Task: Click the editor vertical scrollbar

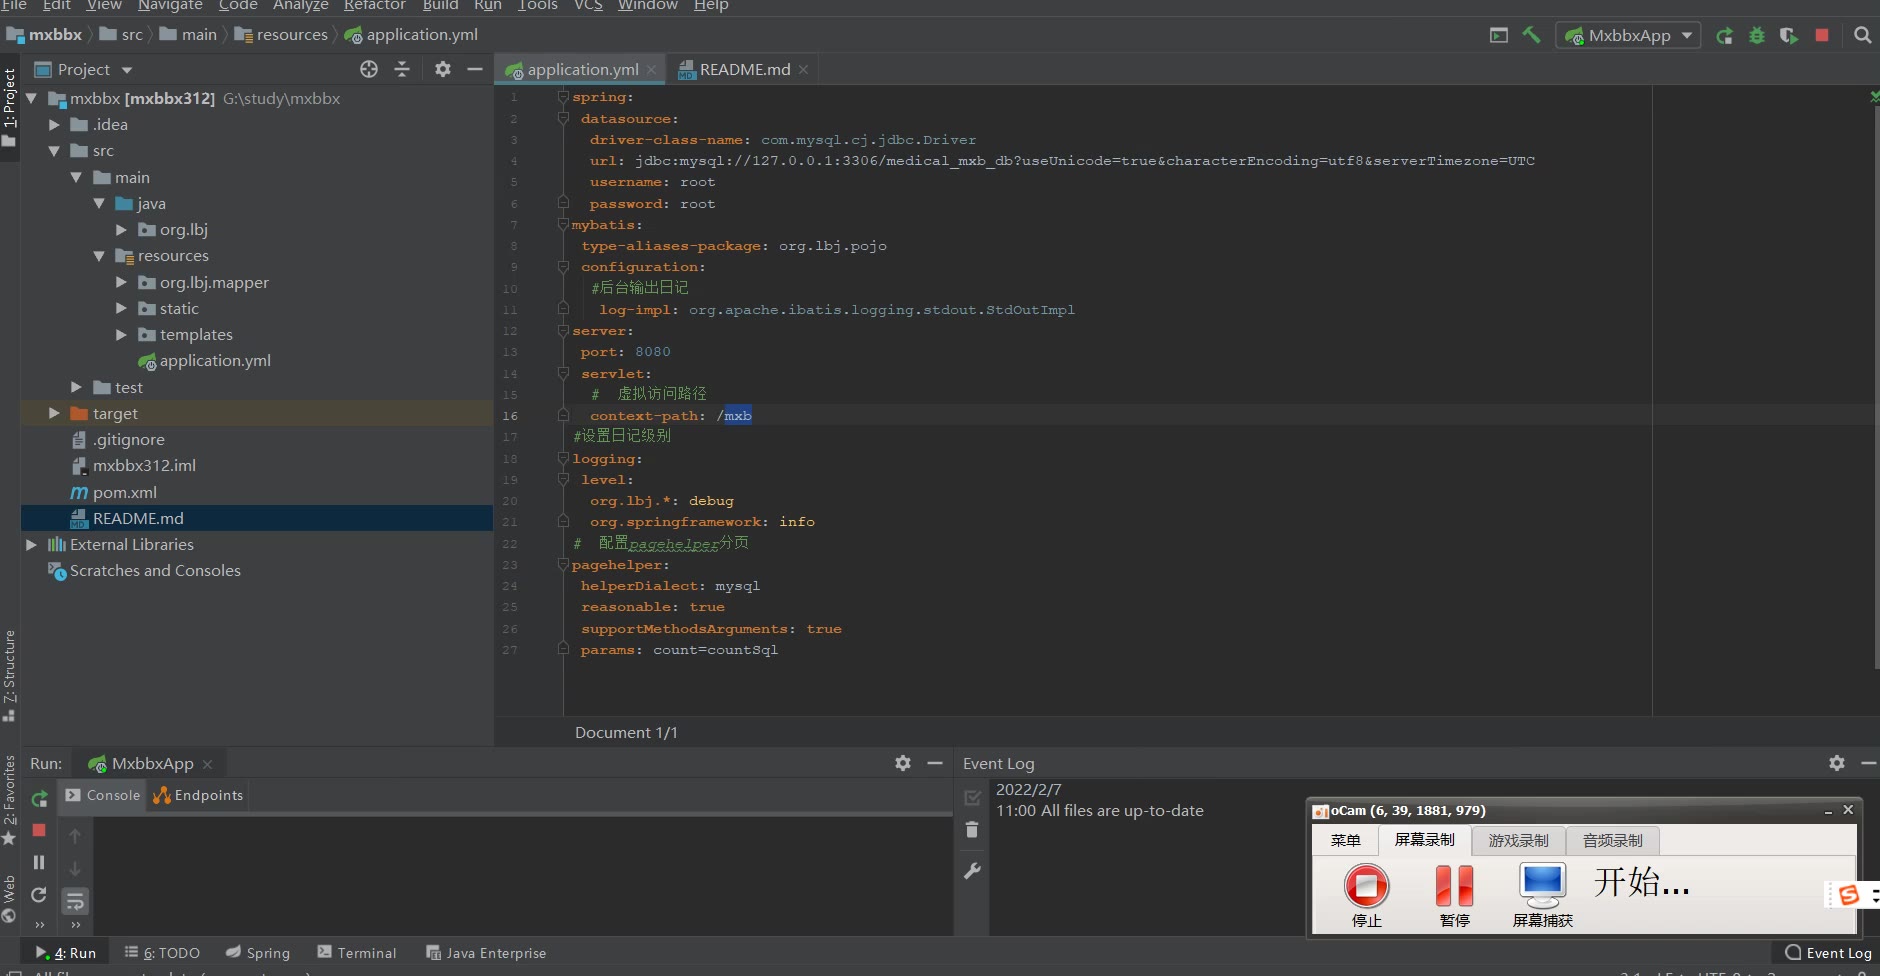Action: coord(1874,400)
